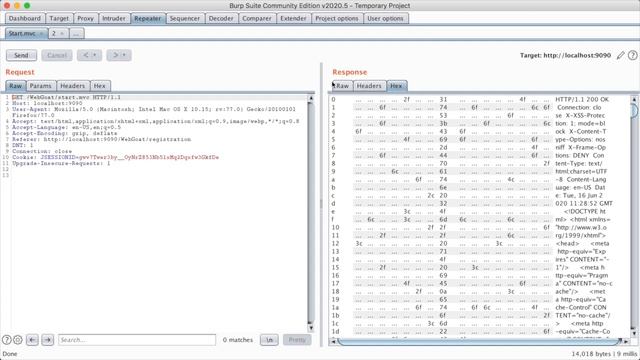Screen dimensions: 640x360
Task: Select the response Hex tab
Action: tap(396, 86)
